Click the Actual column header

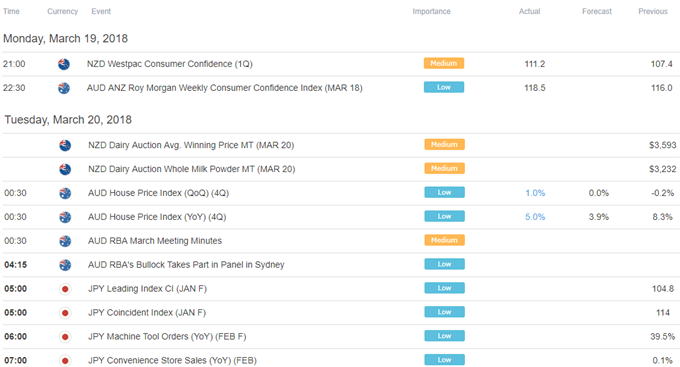coord(530,11)
